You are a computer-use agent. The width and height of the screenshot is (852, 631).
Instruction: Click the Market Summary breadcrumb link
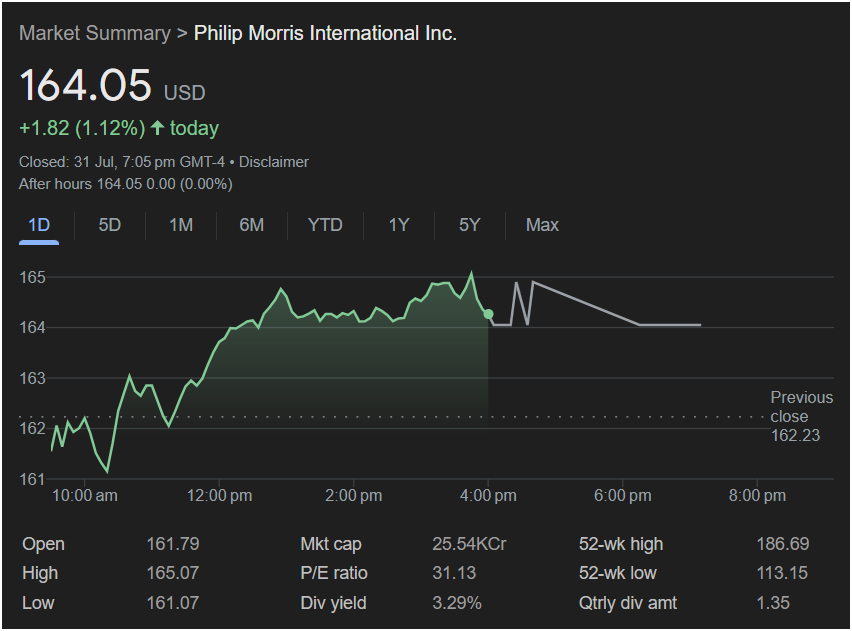[x=94, y=33]
